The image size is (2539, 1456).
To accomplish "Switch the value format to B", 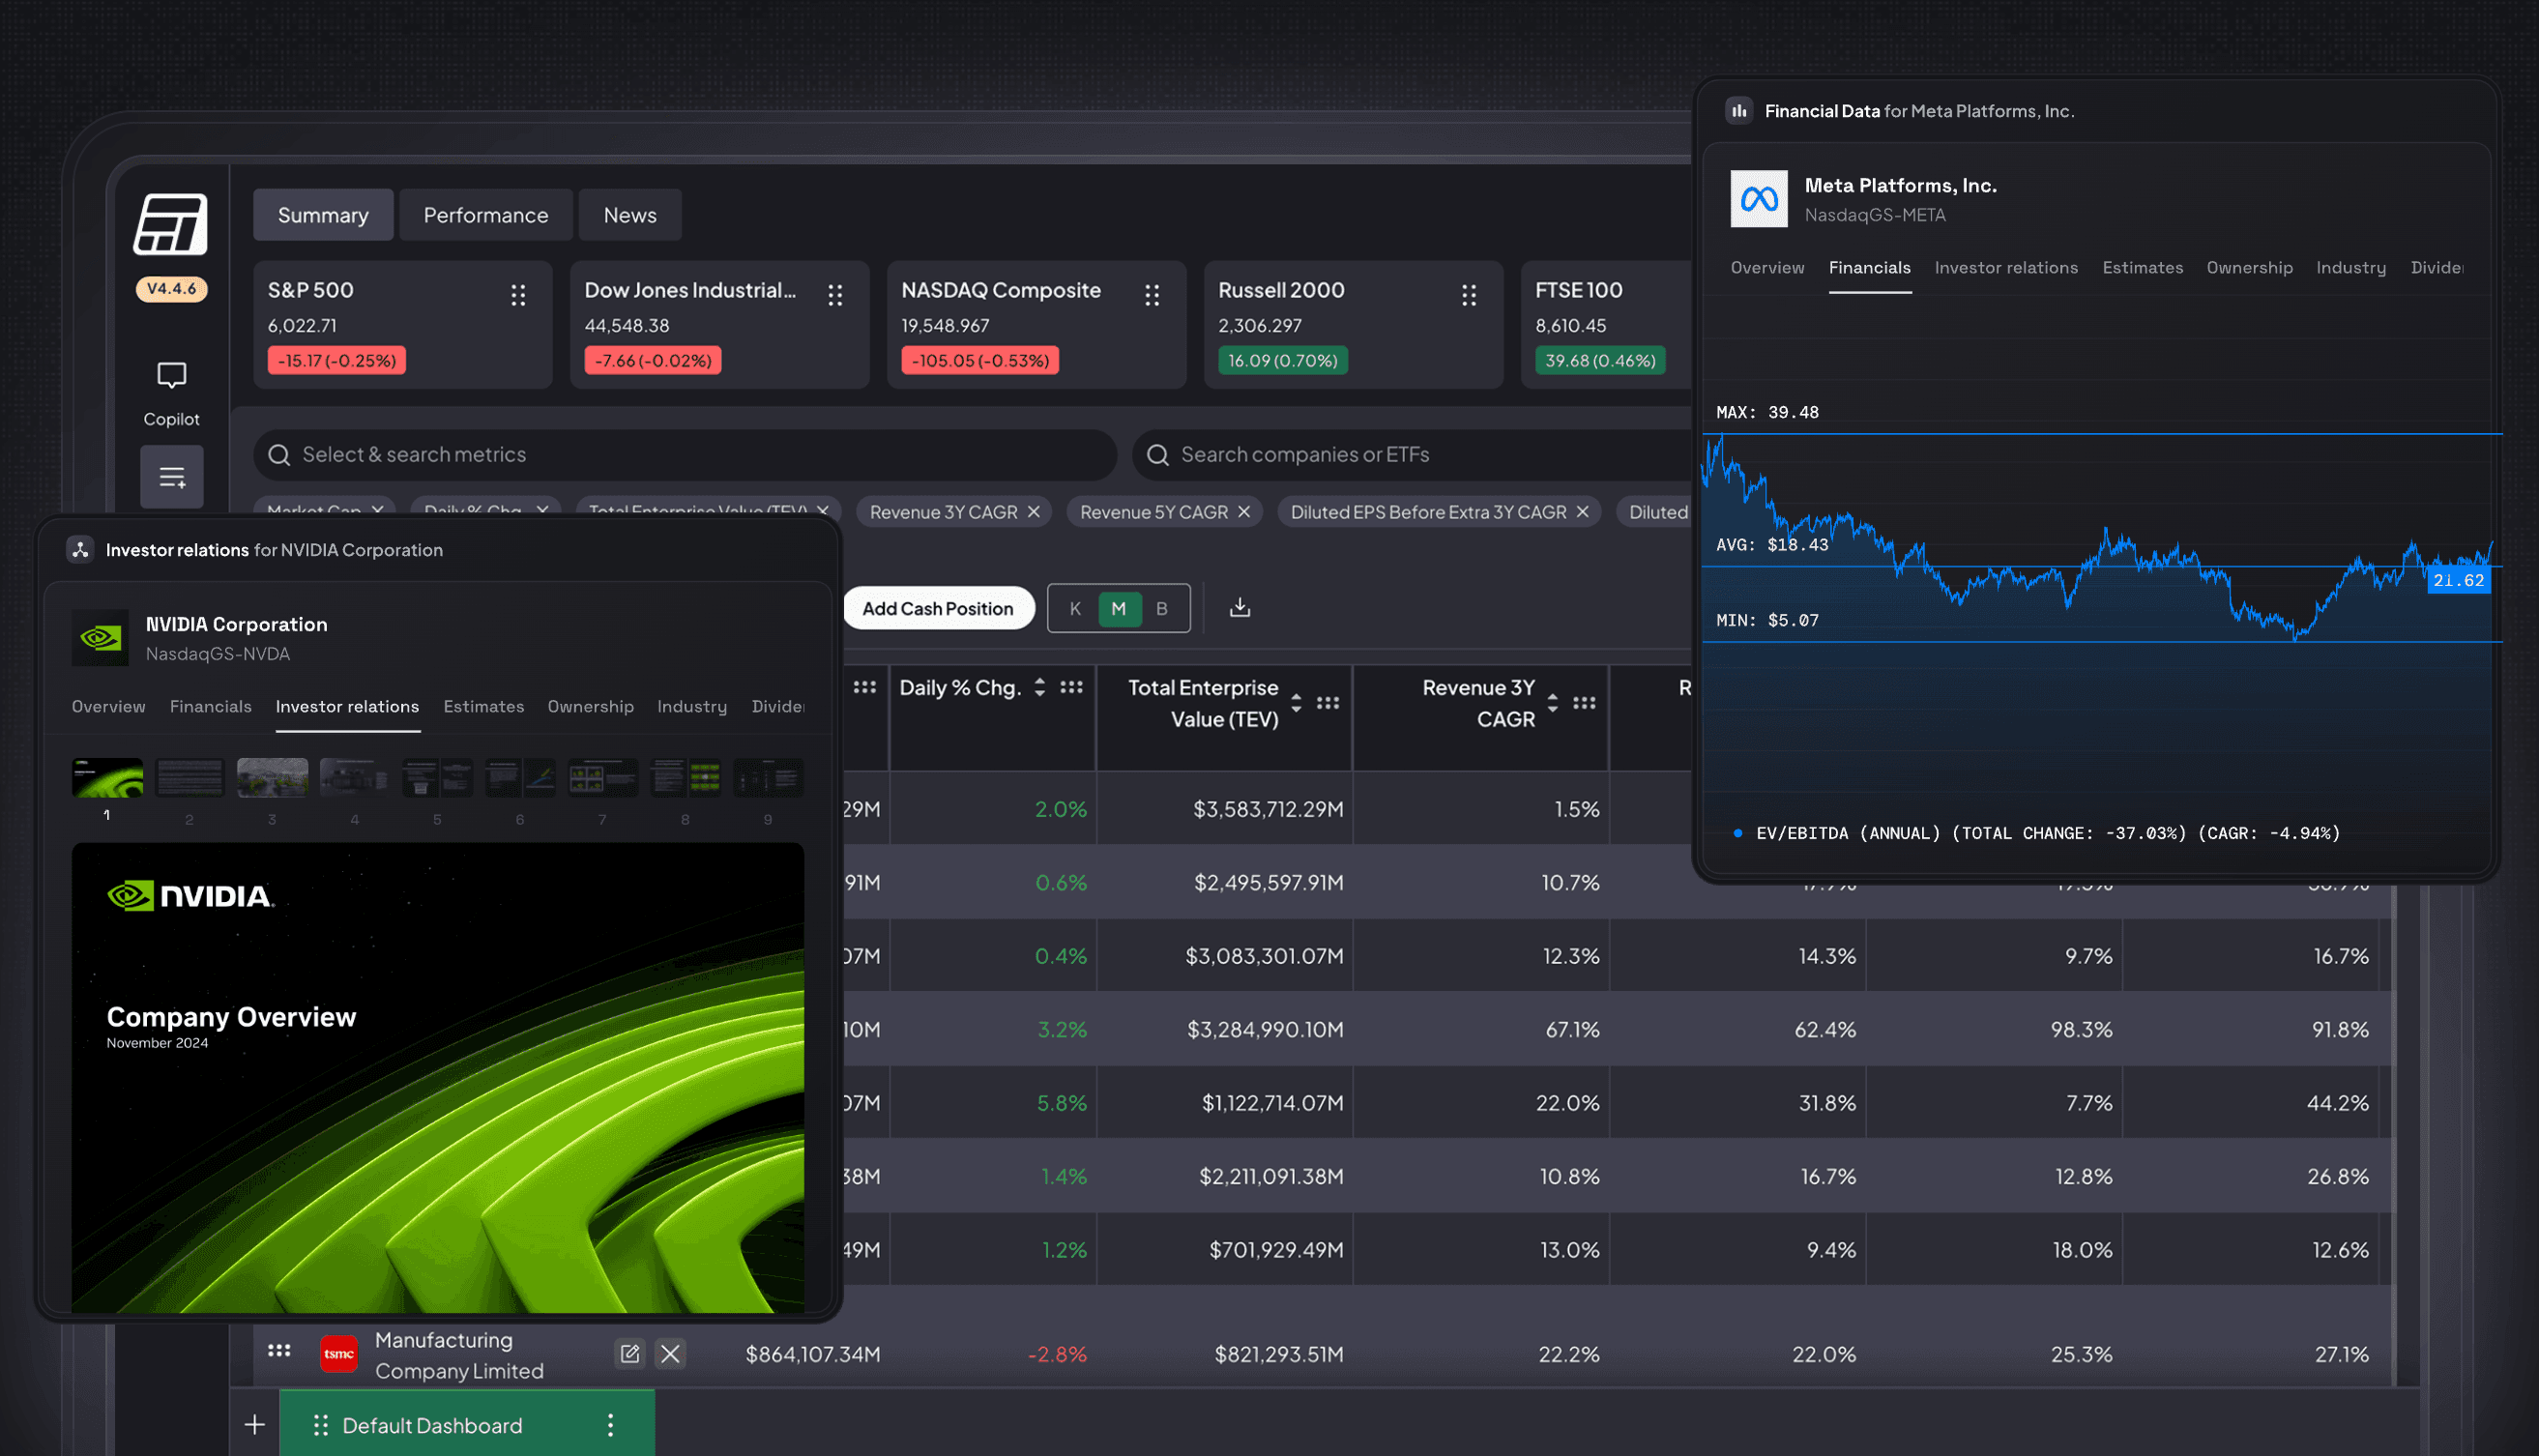I will click(1162, 607).
